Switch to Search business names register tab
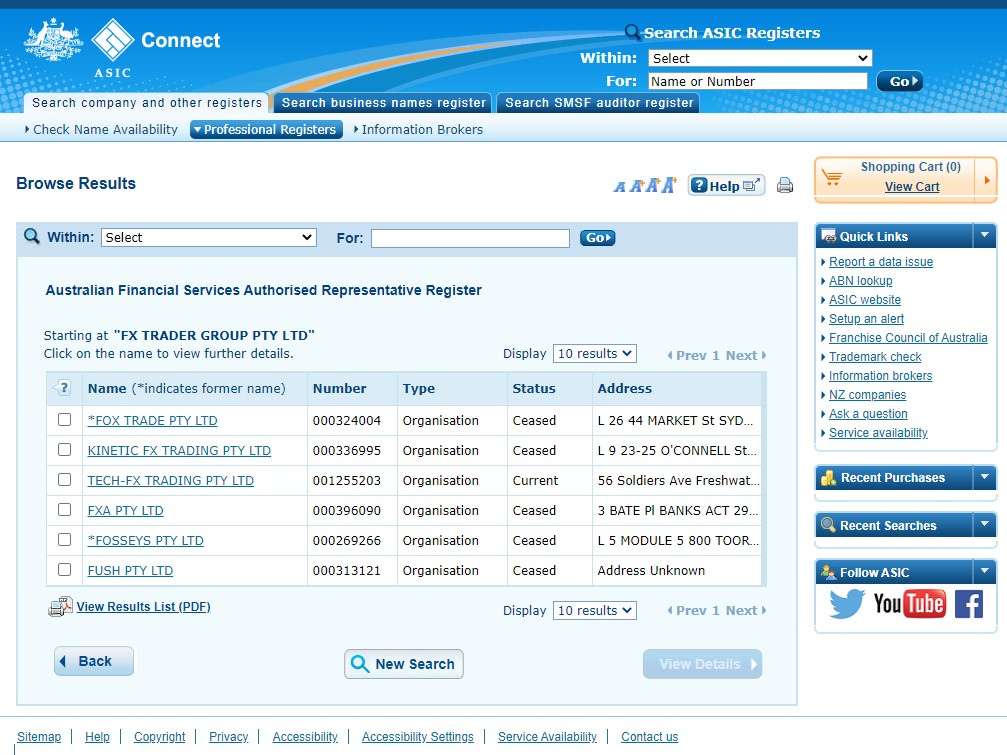This screenshot has height=755, width=1007. coord(383,103)
